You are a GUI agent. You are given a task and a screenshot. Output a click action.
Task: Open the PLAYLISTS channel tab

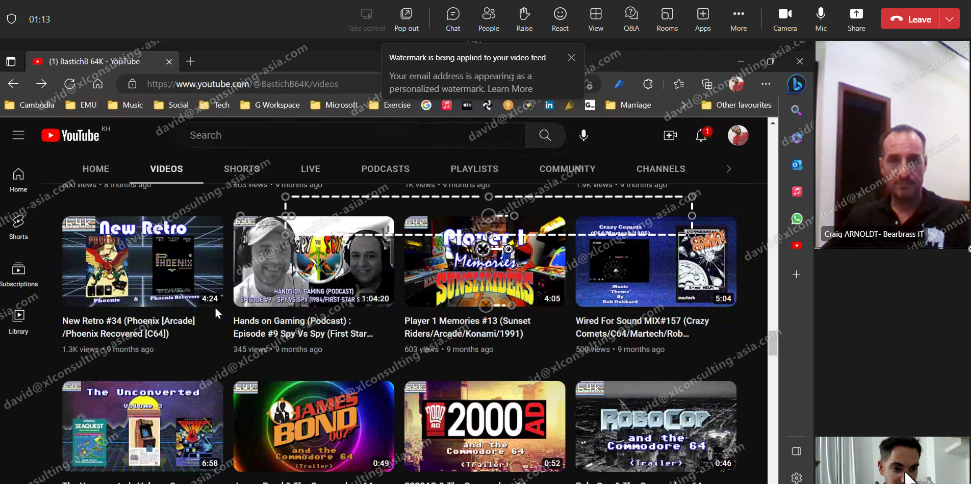[474, 169]
